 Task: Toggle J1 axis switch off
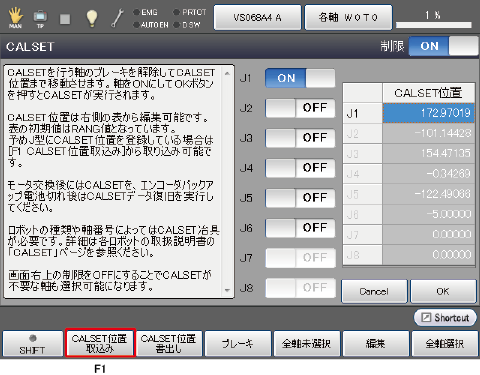click(300, 78)
